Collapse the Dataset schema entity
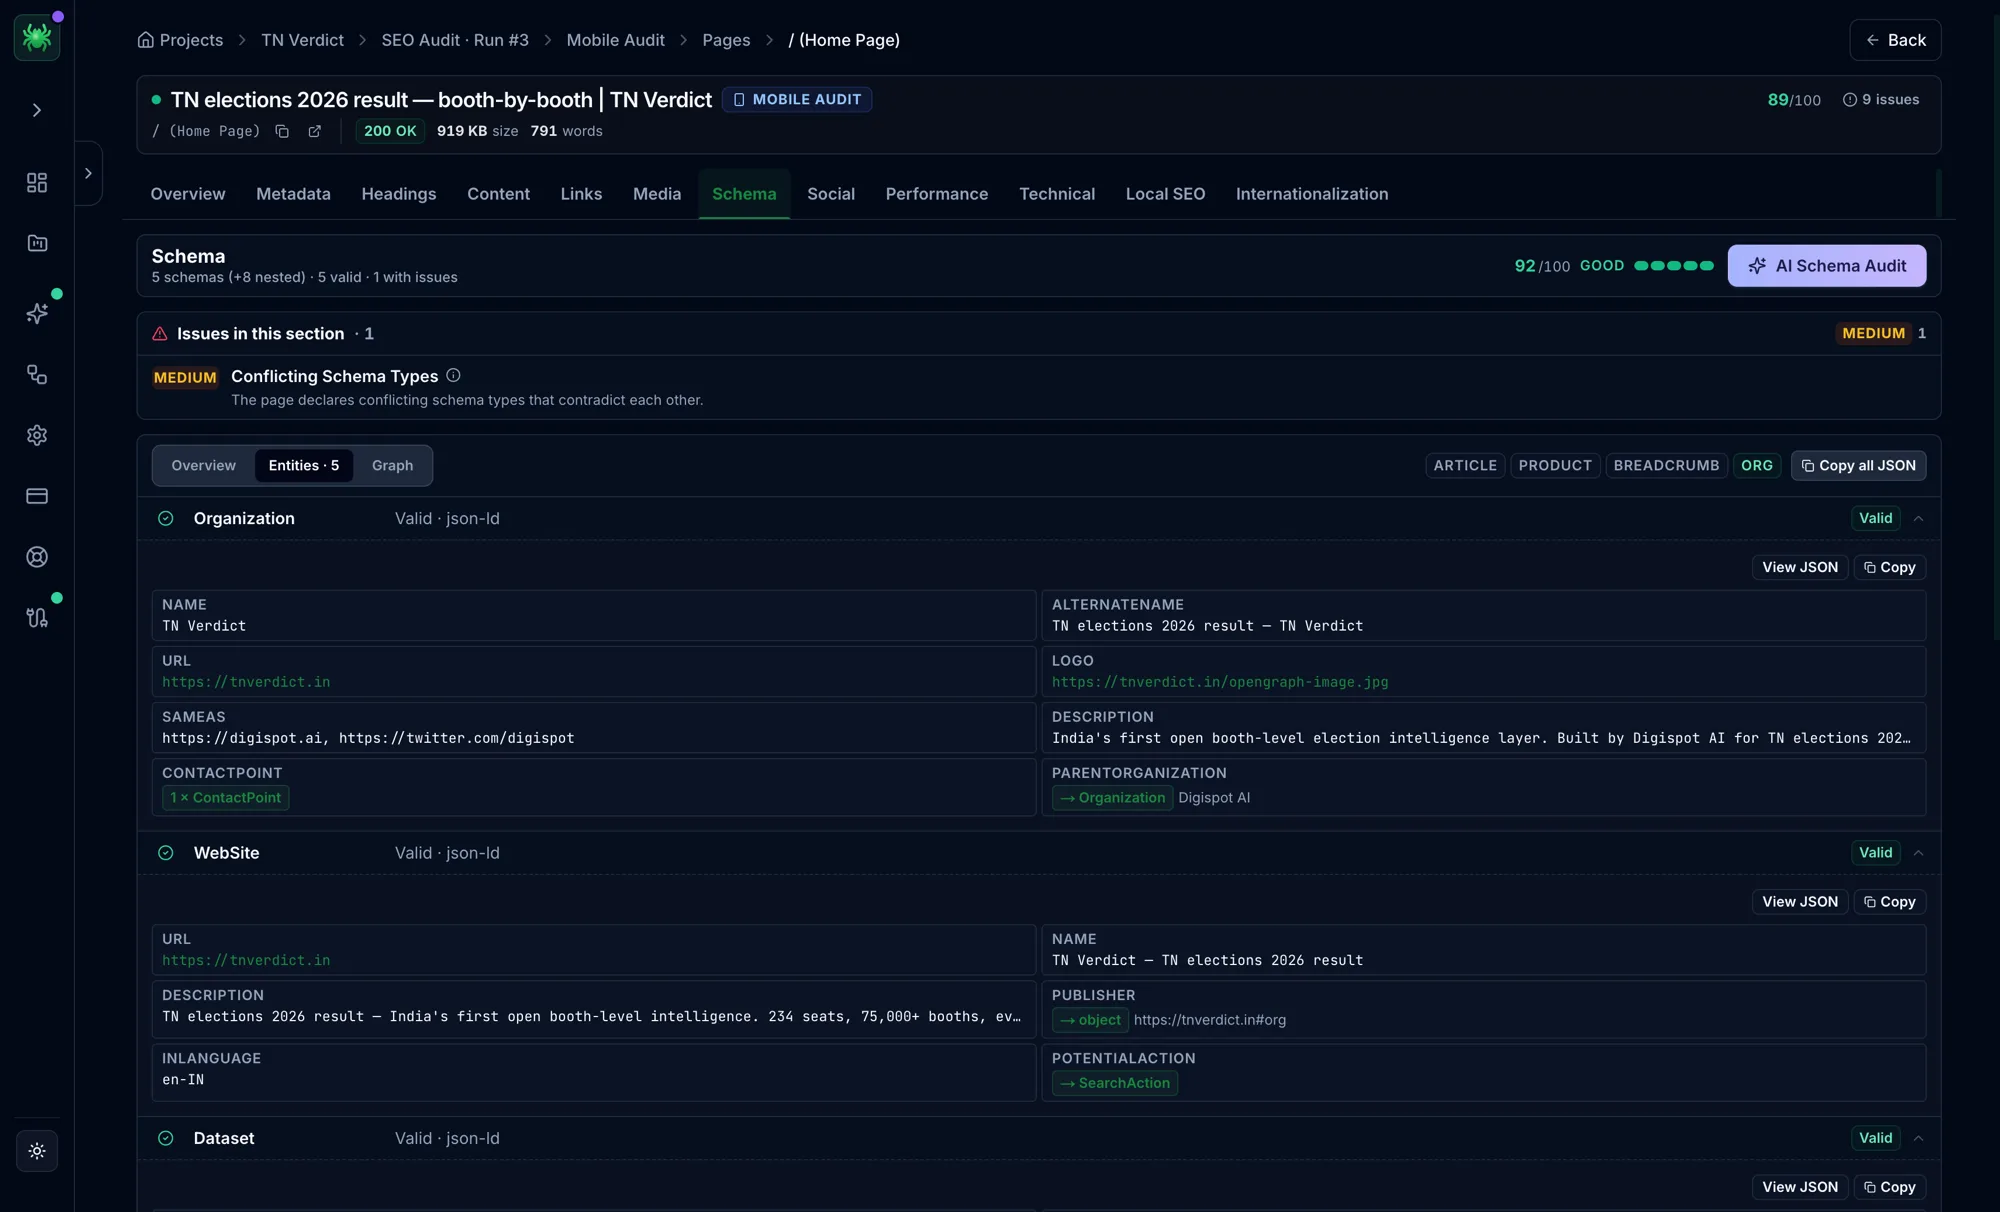Viewport: 2000px width, 1212px height. point(1919,1139)
